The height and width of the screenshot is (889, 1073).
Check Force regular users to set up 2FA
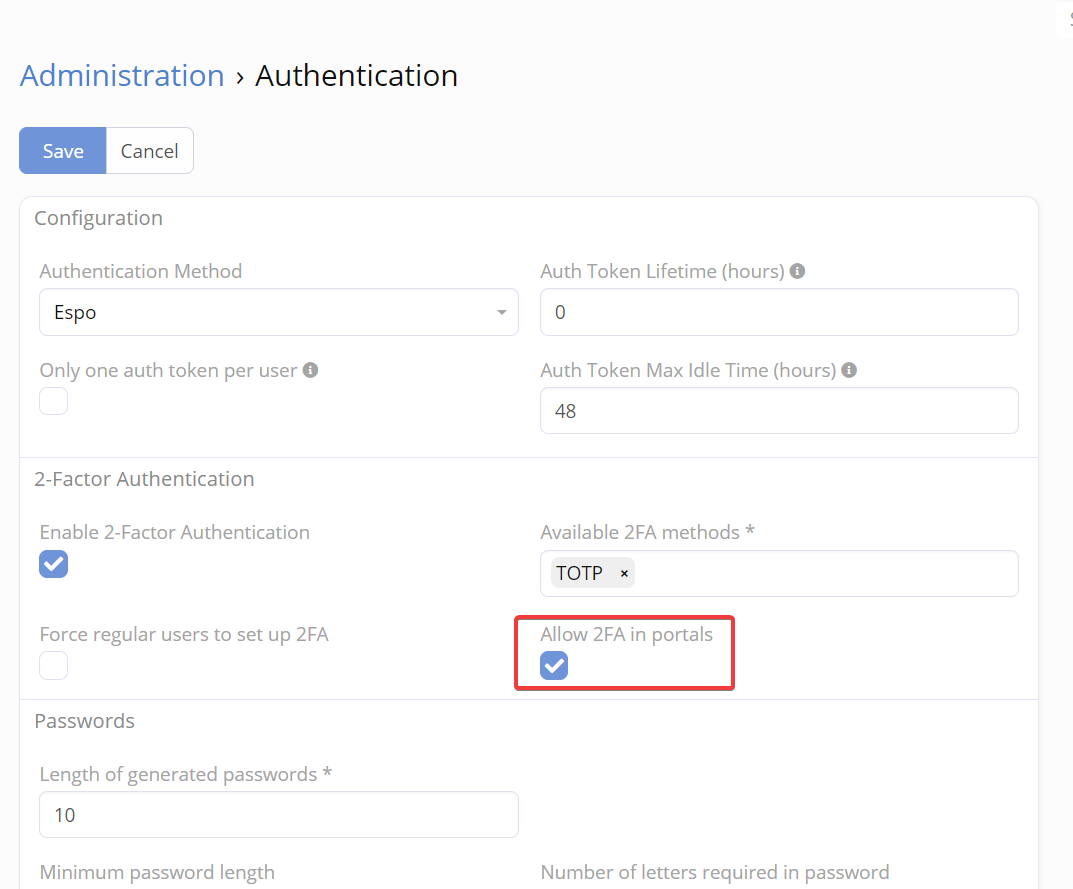pos(54,666)
